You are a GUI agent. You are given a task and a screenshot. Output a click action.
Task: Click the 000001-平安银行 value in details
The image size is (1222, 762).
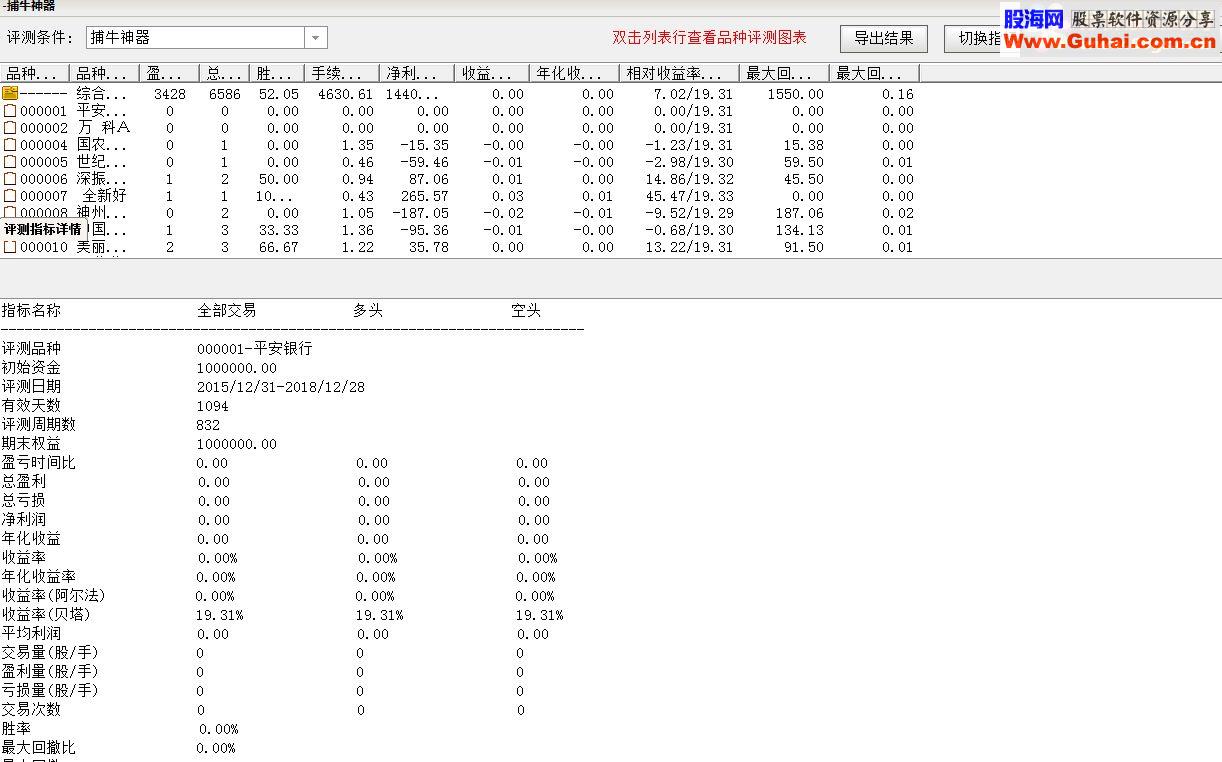click(x=255, y=349)
